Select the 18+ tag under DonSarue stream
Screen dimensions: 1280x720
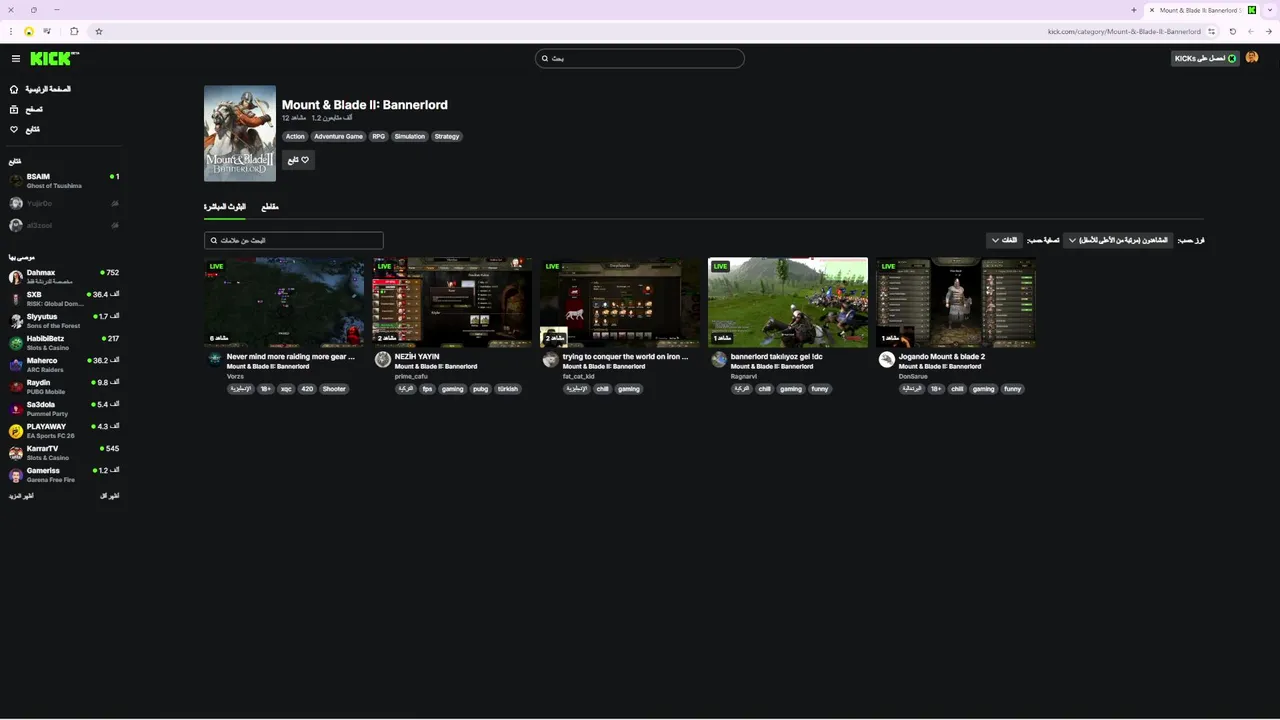click(x=936, y=389)
